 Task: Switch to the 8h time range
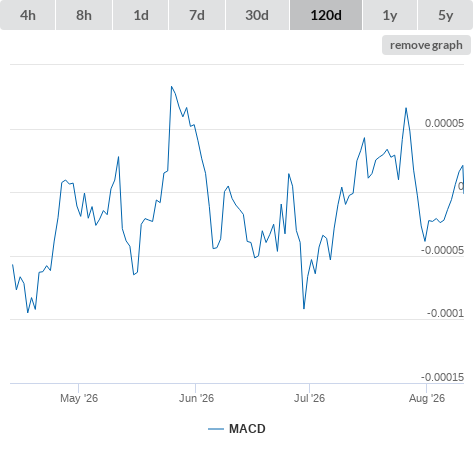tap(84, 15)
